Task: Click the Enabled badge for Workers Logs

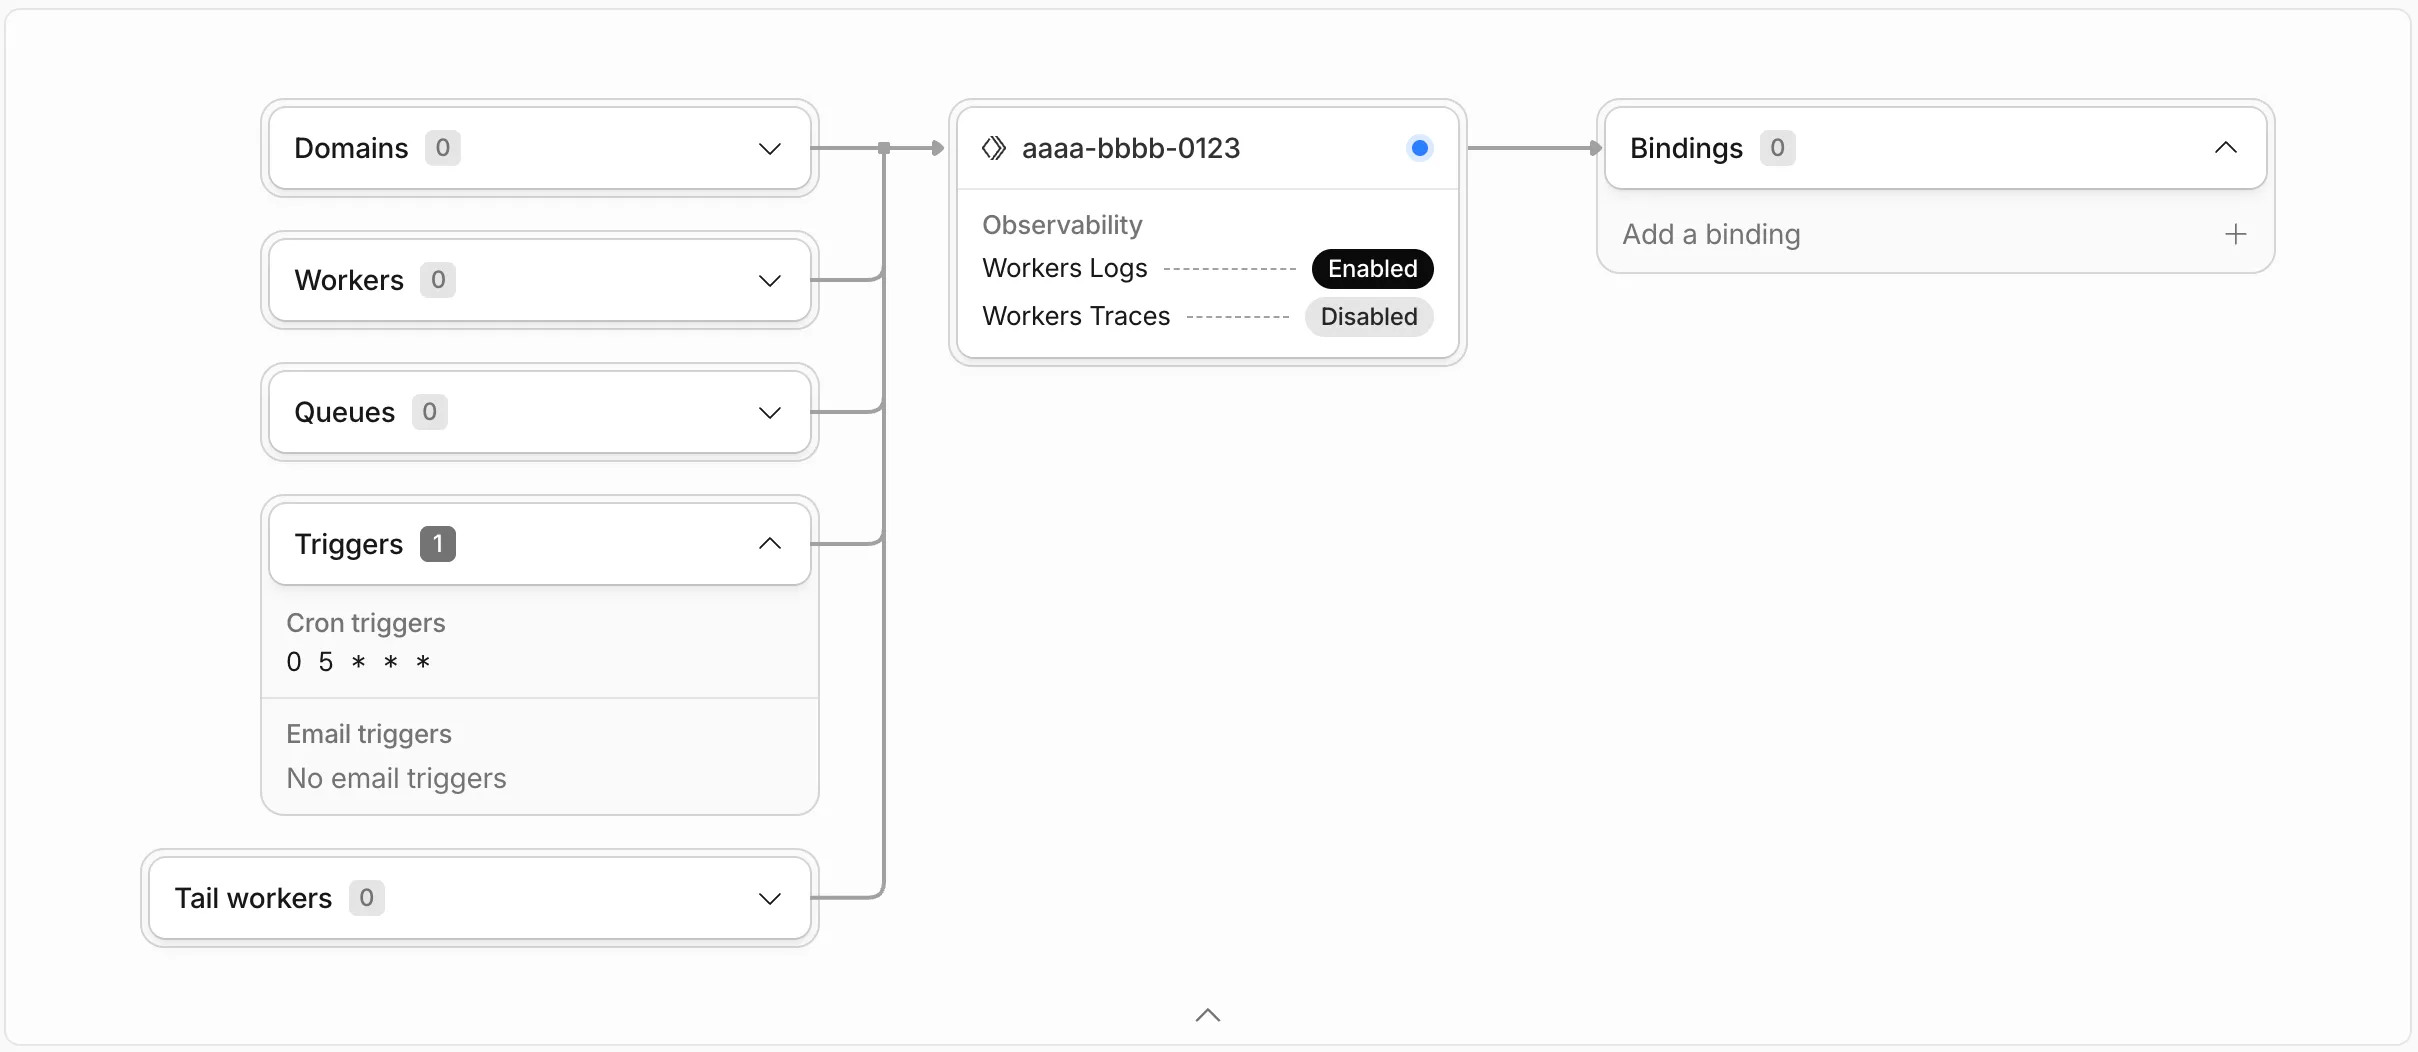Action: tap(1372, 268)
